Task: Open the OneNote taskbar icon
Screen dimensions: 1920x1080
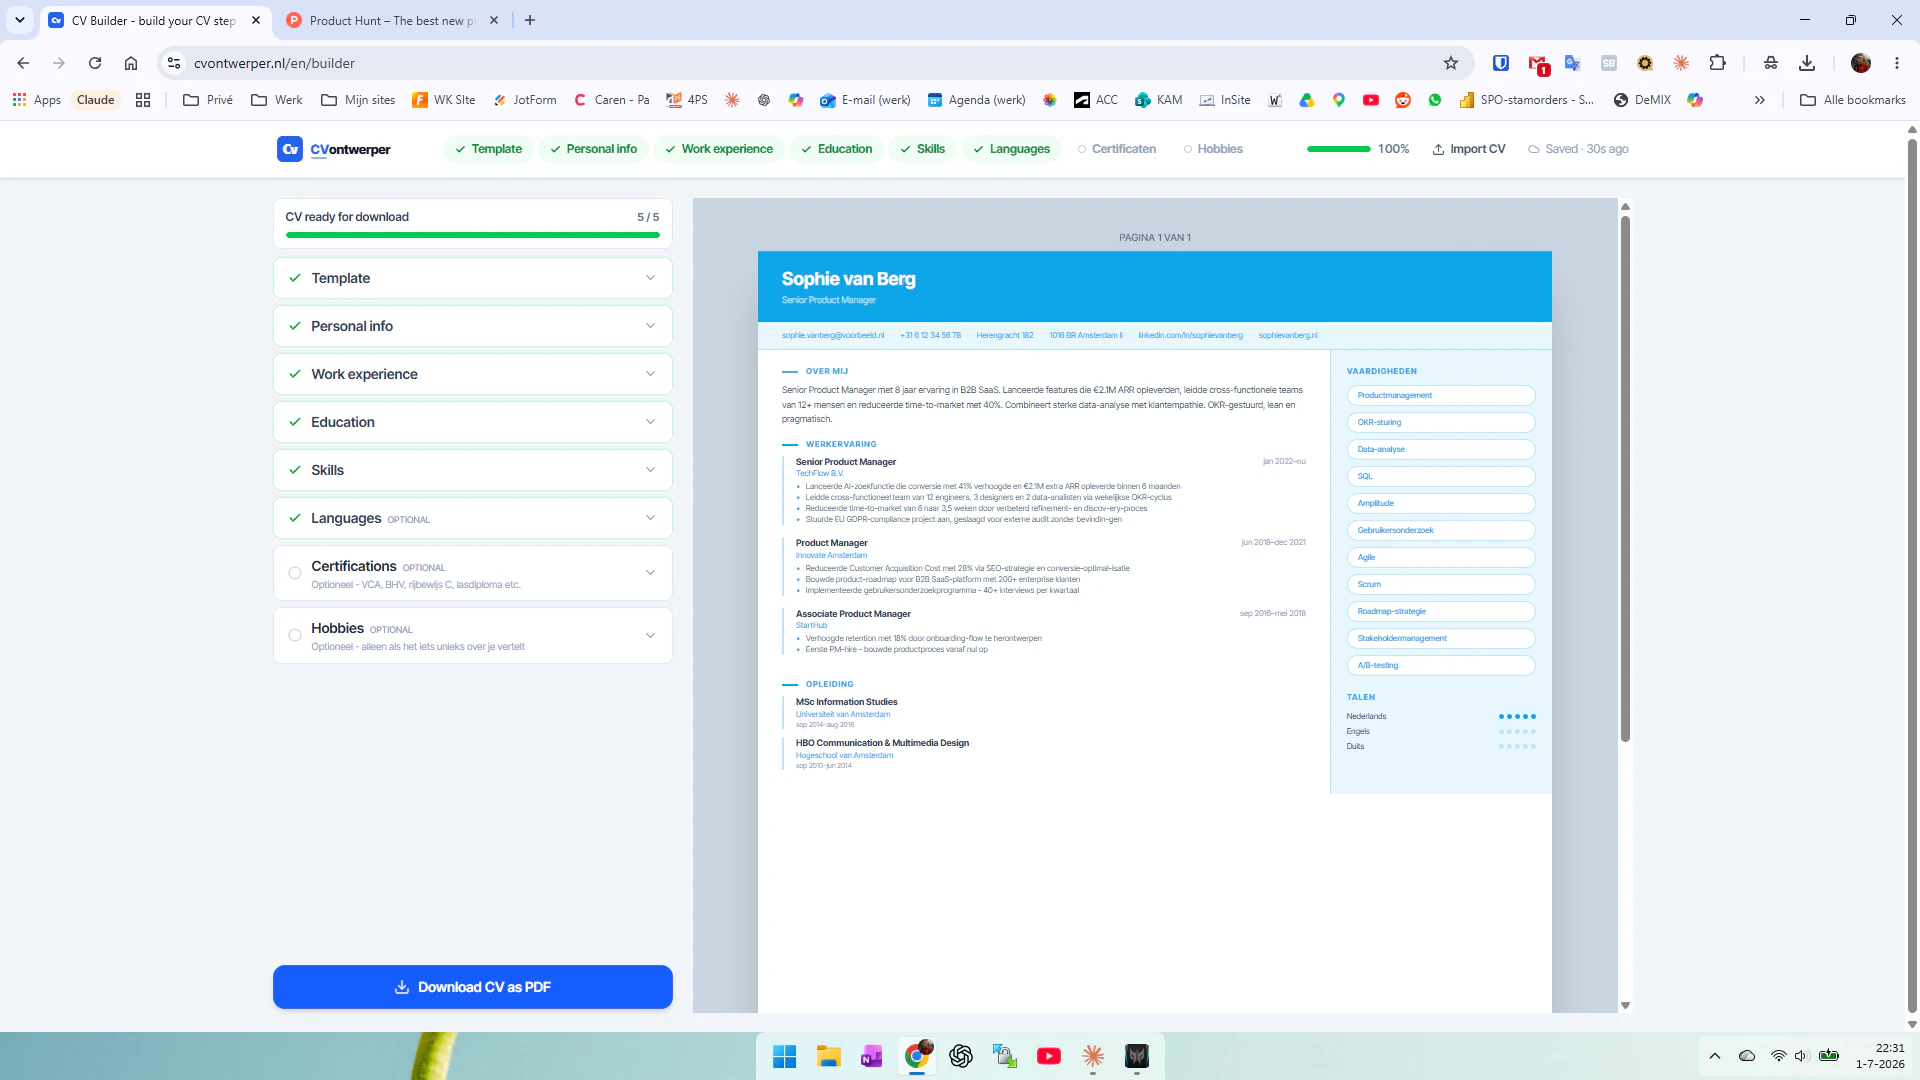Action: 872,1056
